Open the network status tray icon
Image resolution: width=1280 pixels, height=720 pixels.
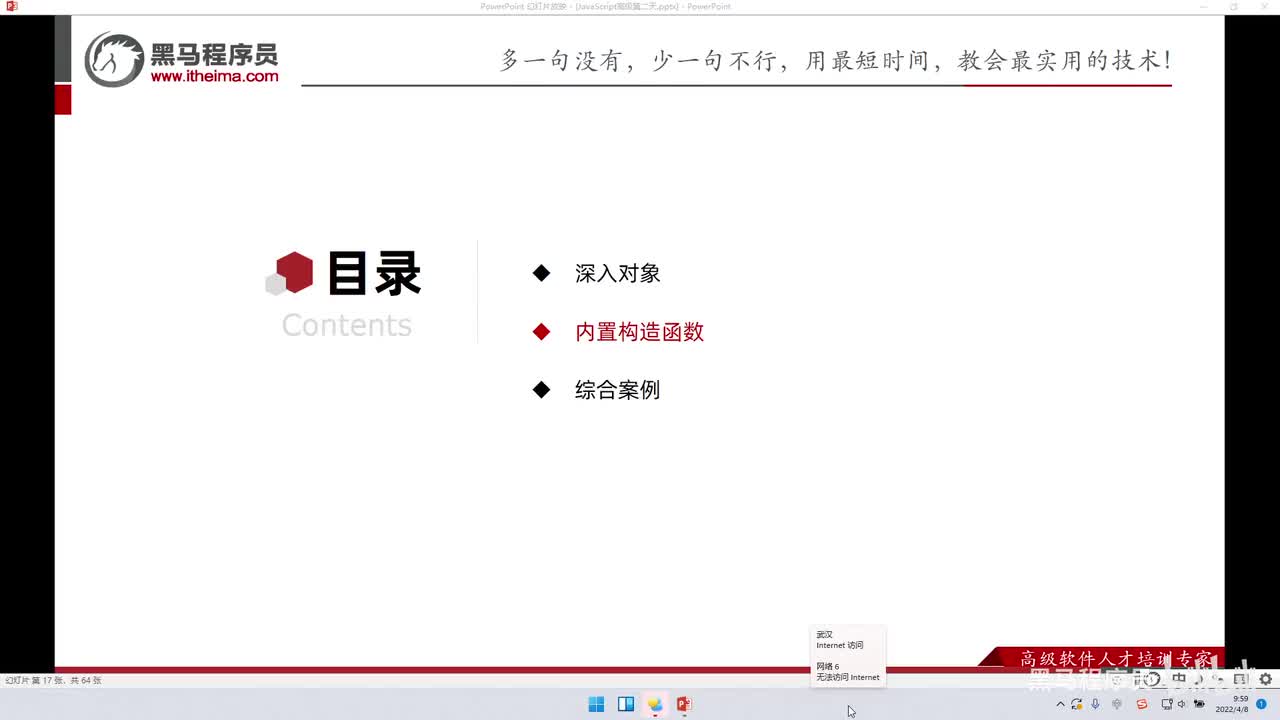(1167, 704)
